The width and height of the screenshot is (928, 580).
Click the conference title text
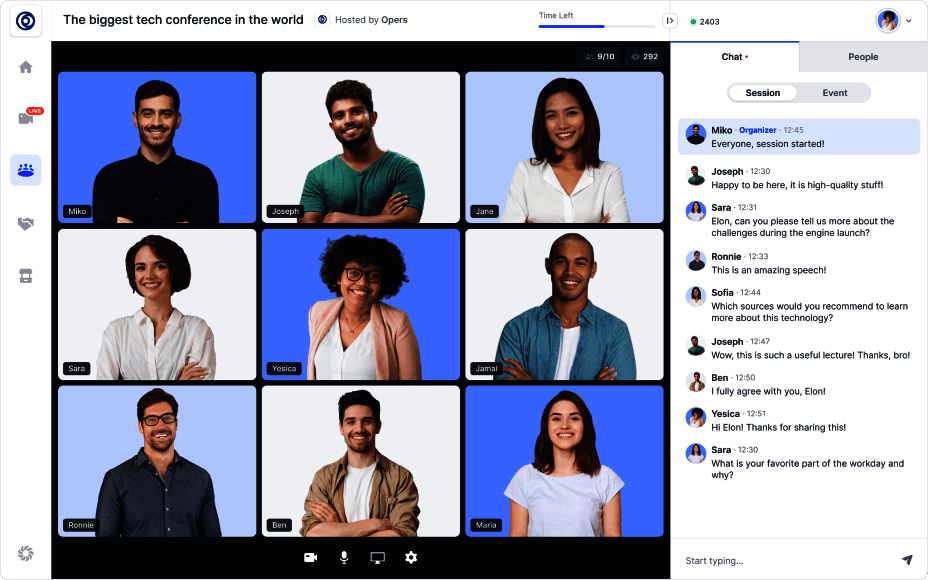[x=183, y=20]
